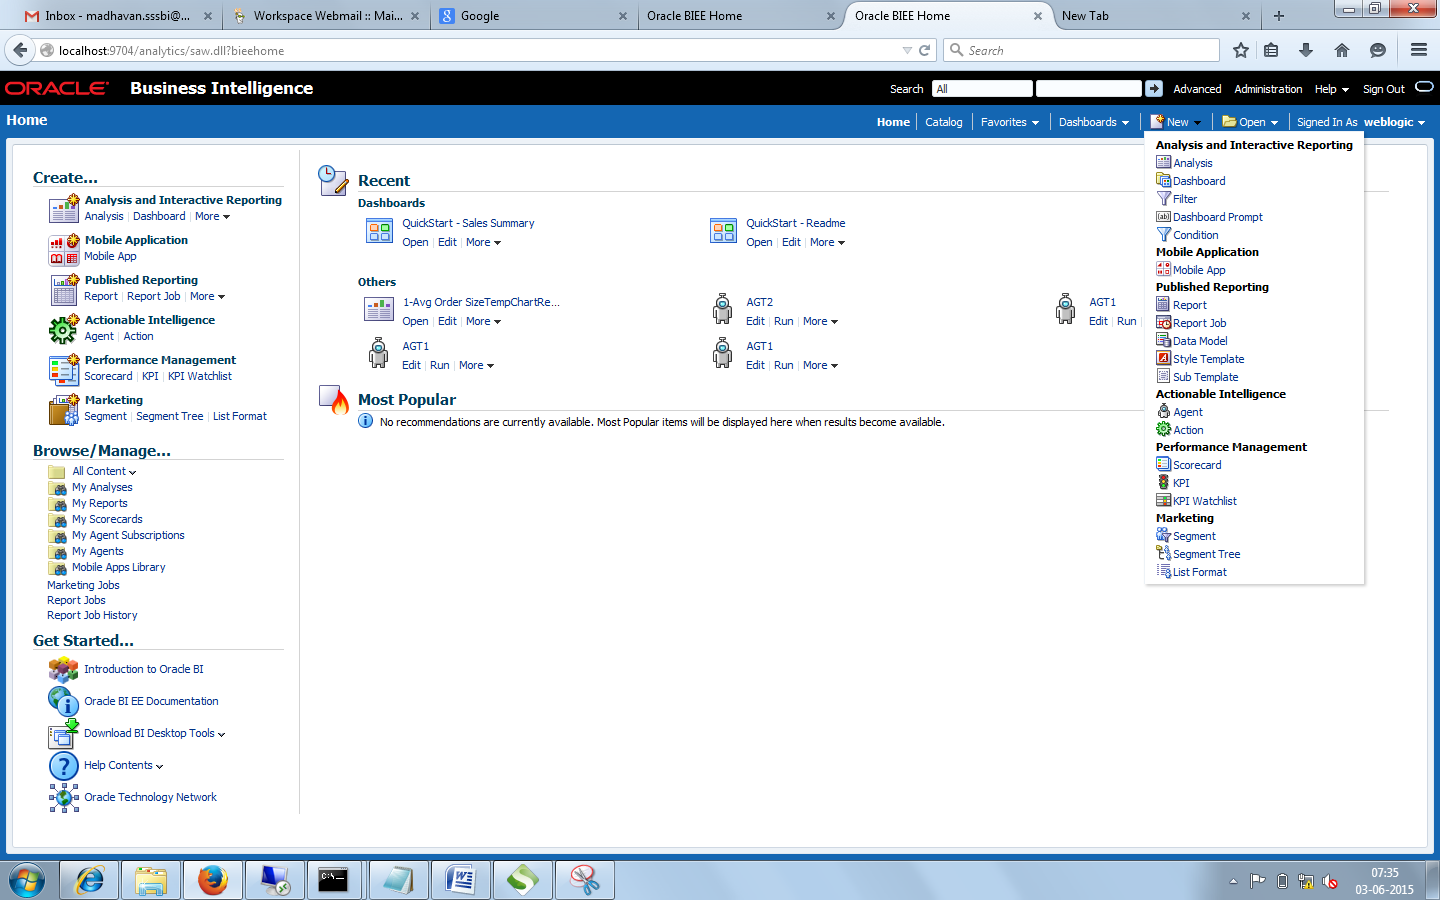Click the Filter funnel icon in New menu

(x=1163, y=198)
